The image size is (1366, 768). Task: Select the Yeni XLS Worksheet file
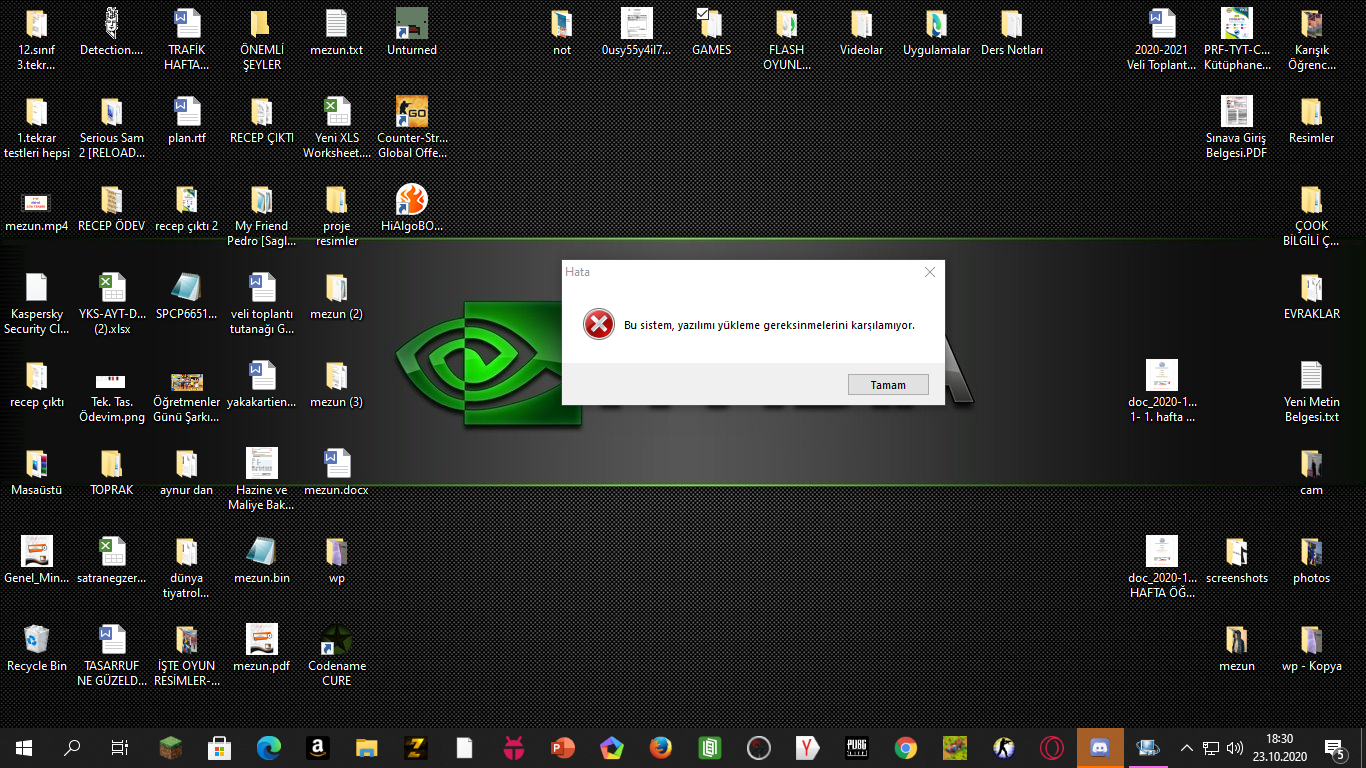[337, 127]
